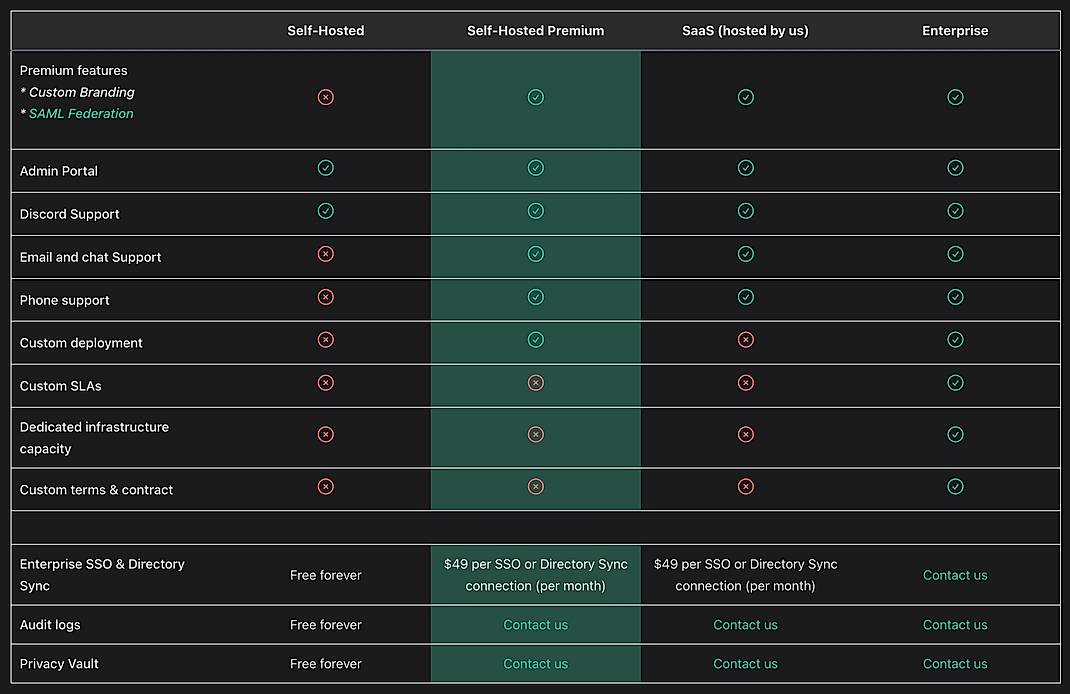Open the SAML Federation link
Viewport: 1070px width, 694px height.
pyautogui.click(x=80, y=113)
